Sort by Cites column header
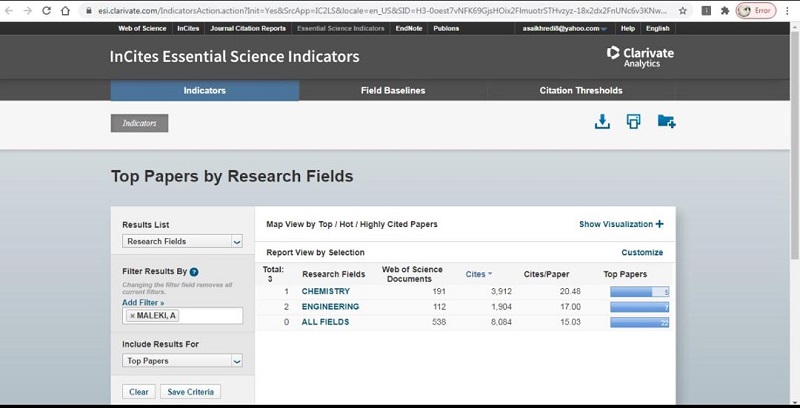800x408 pixels. tap(479, 274)
